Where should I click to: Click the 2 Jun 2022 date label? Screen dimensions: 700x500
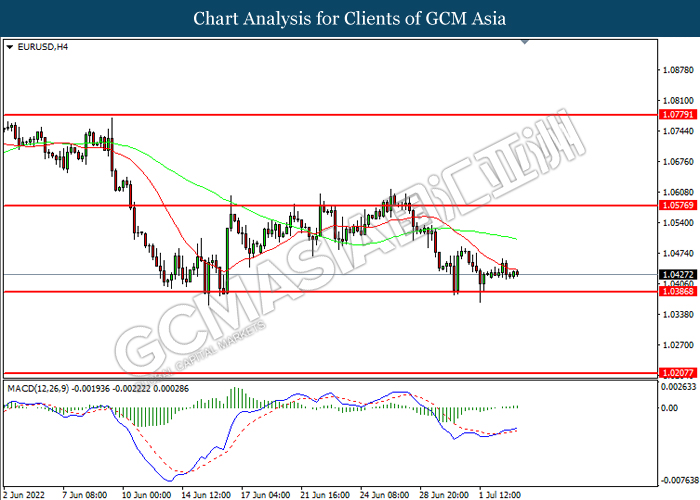point(25,495)
